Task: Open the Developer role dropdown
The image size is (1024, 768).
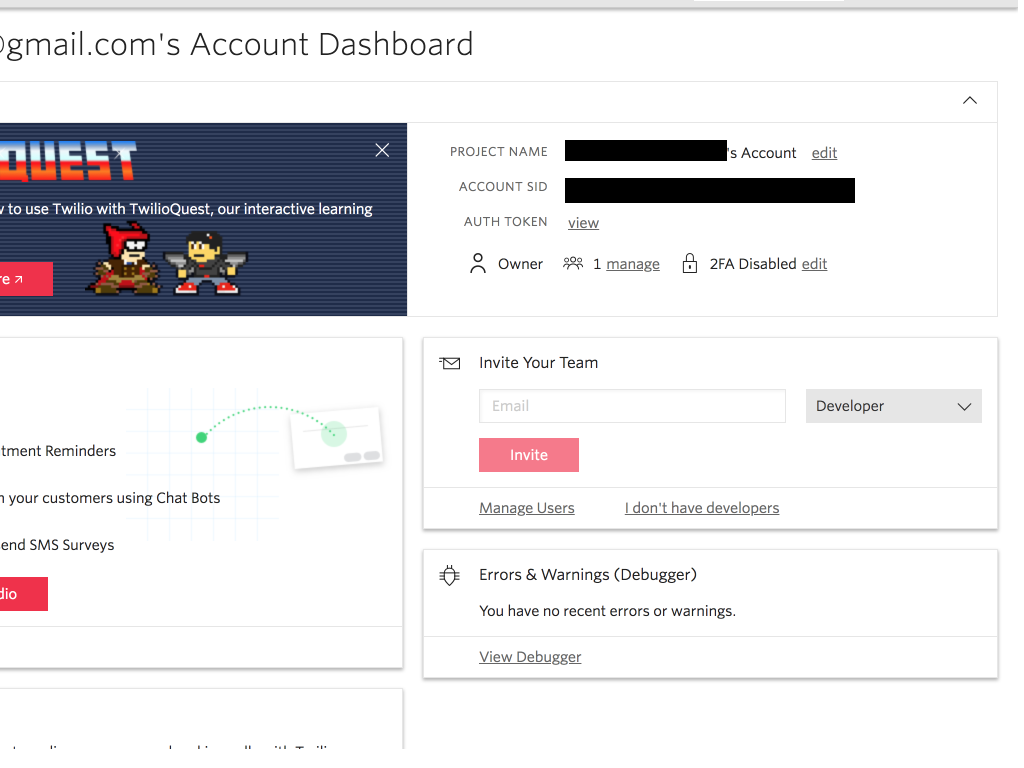Action: click(x=893, y=406)
